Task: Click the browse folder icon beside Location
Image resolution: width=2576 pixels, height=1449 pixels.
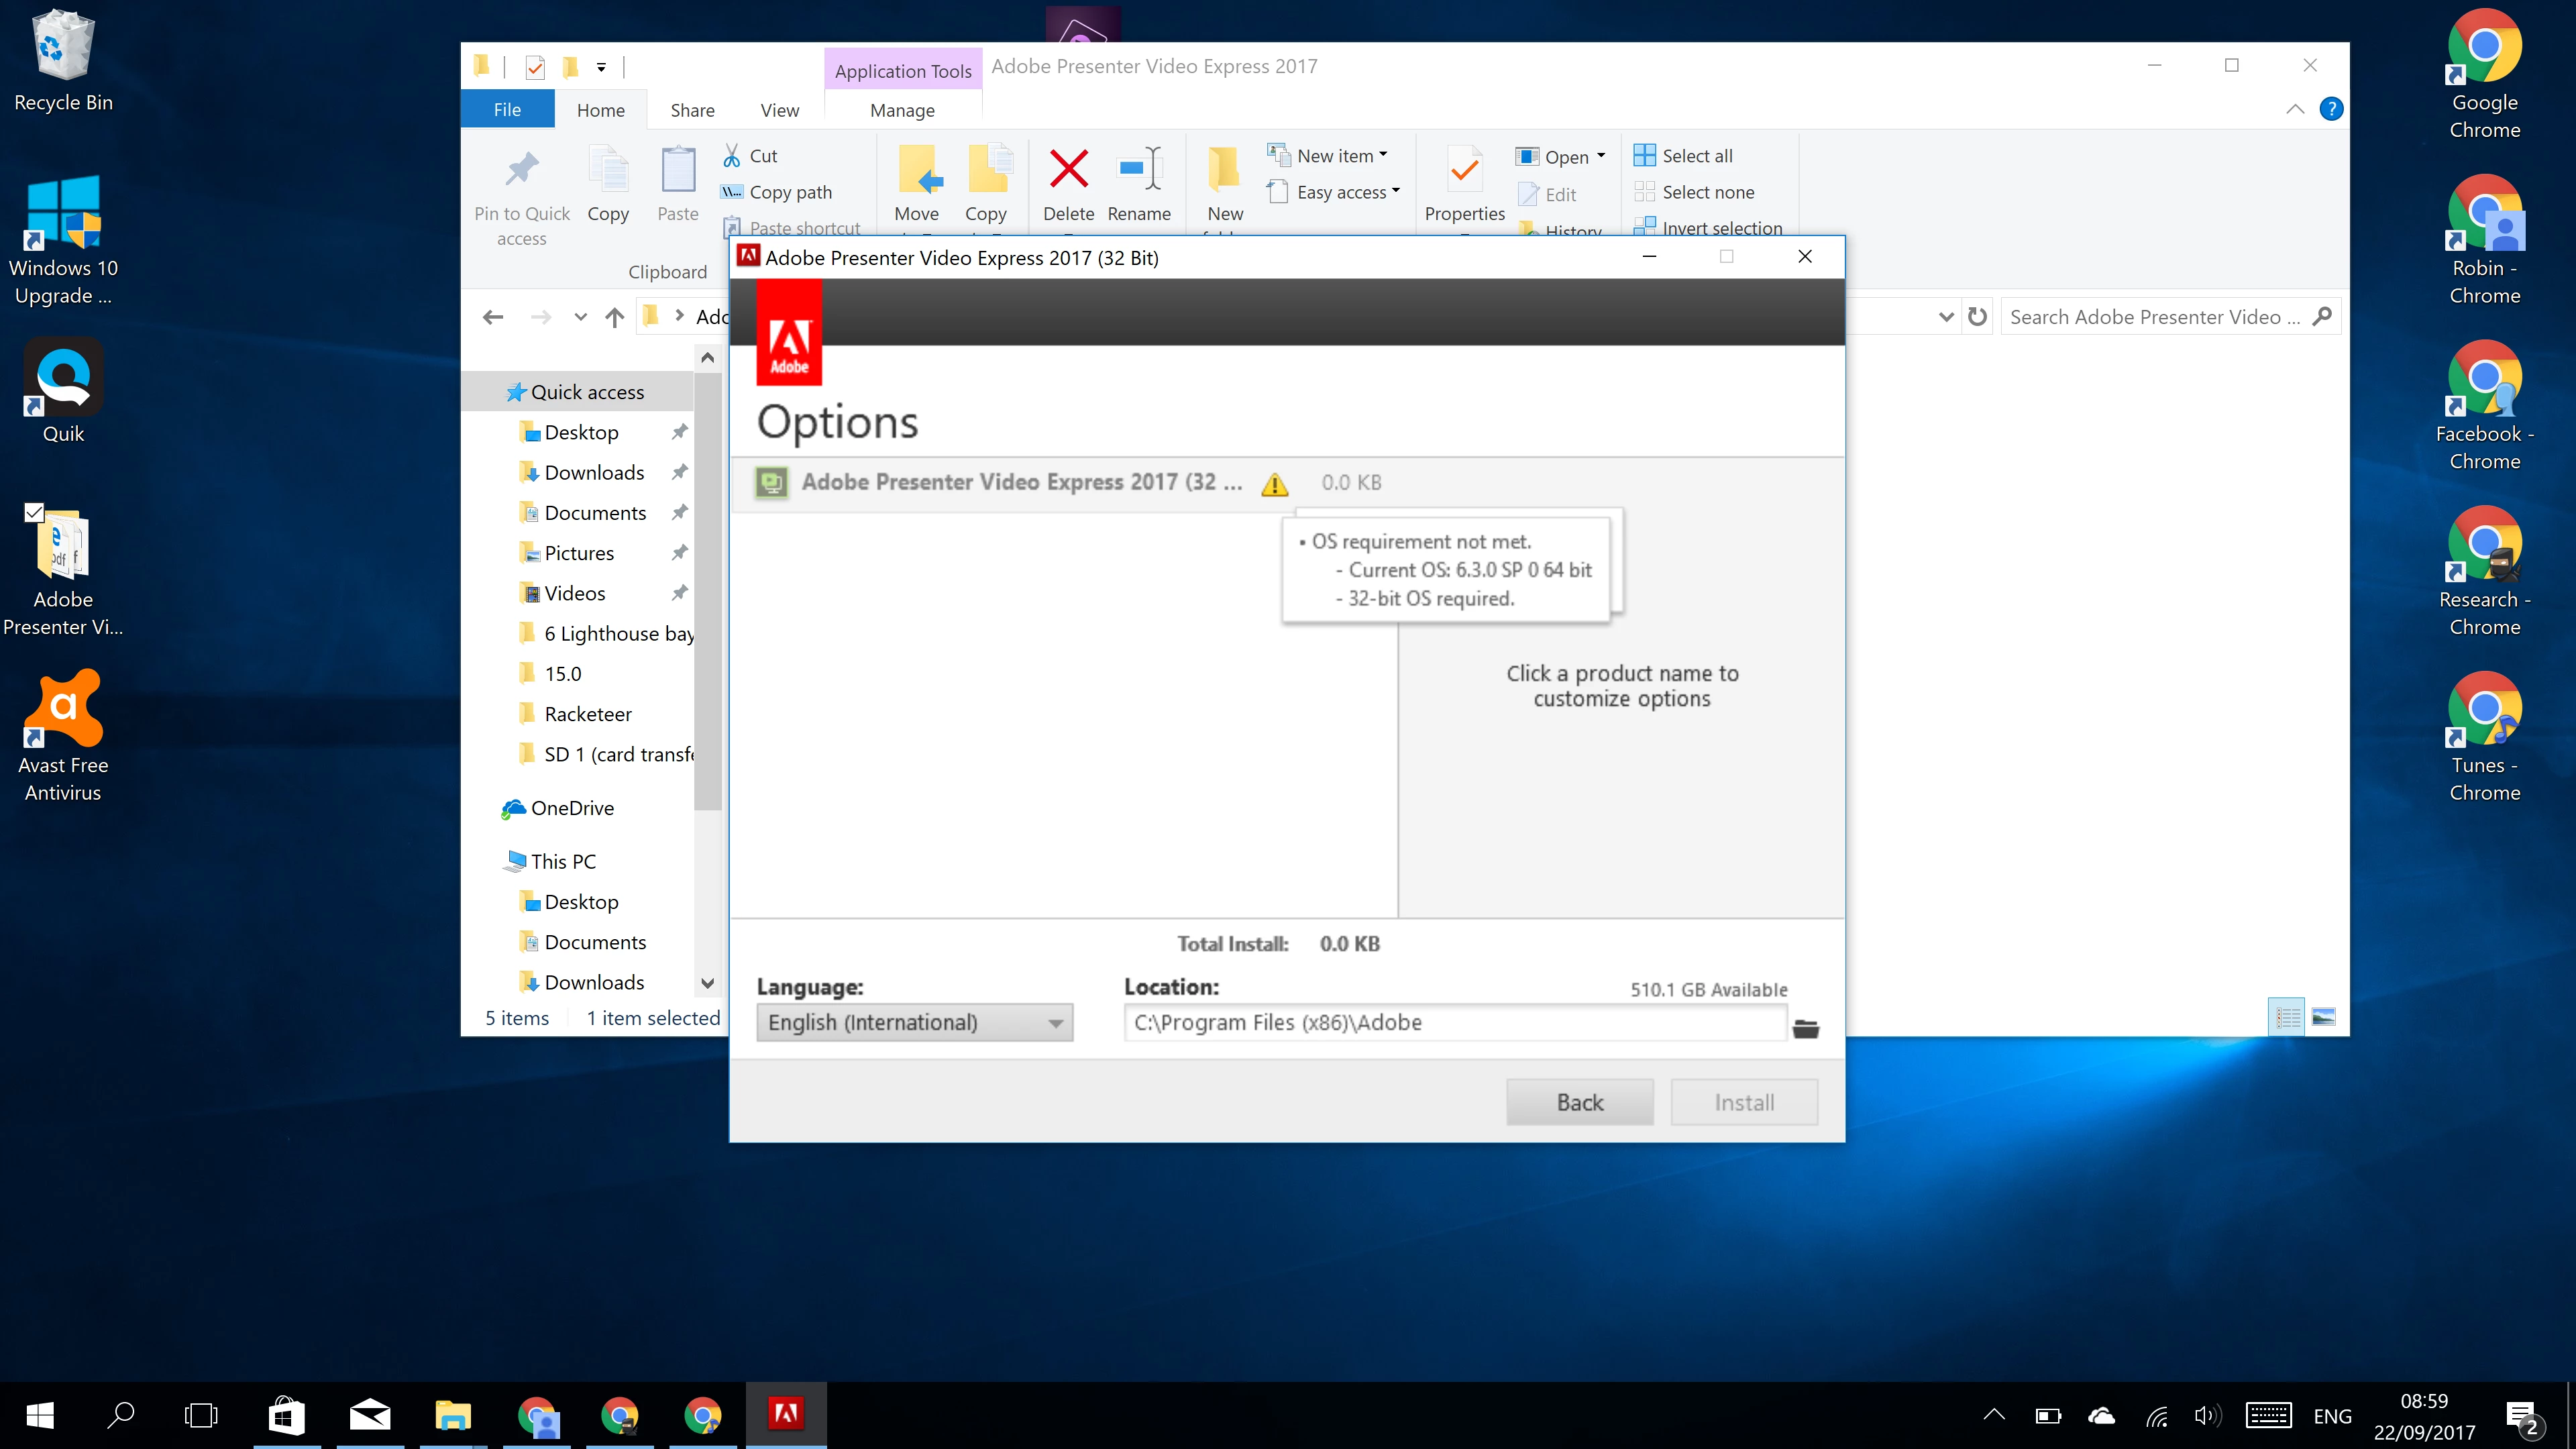Action: coord(1805,1028)
